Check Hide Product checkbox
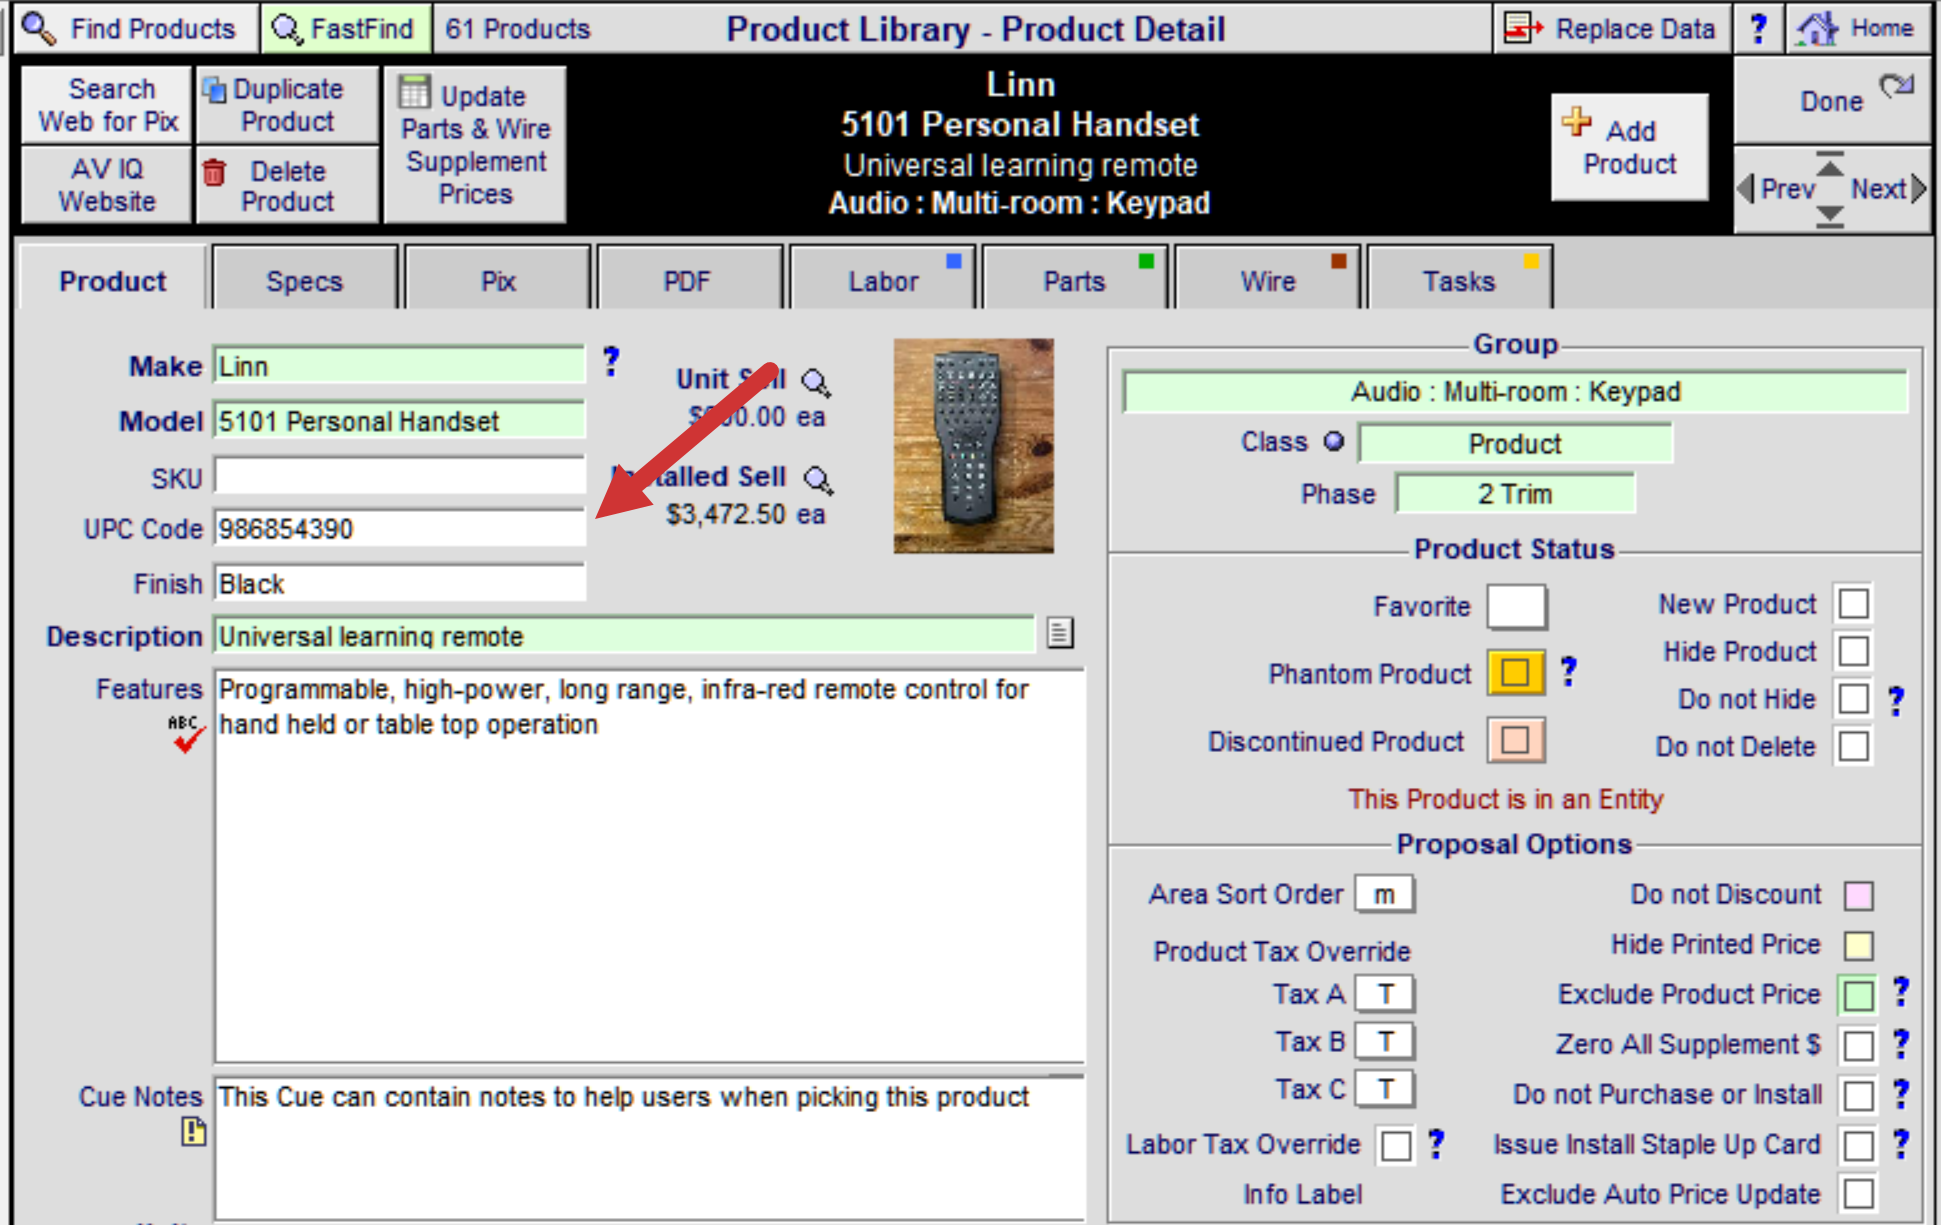 click(x=1853, y=651)
